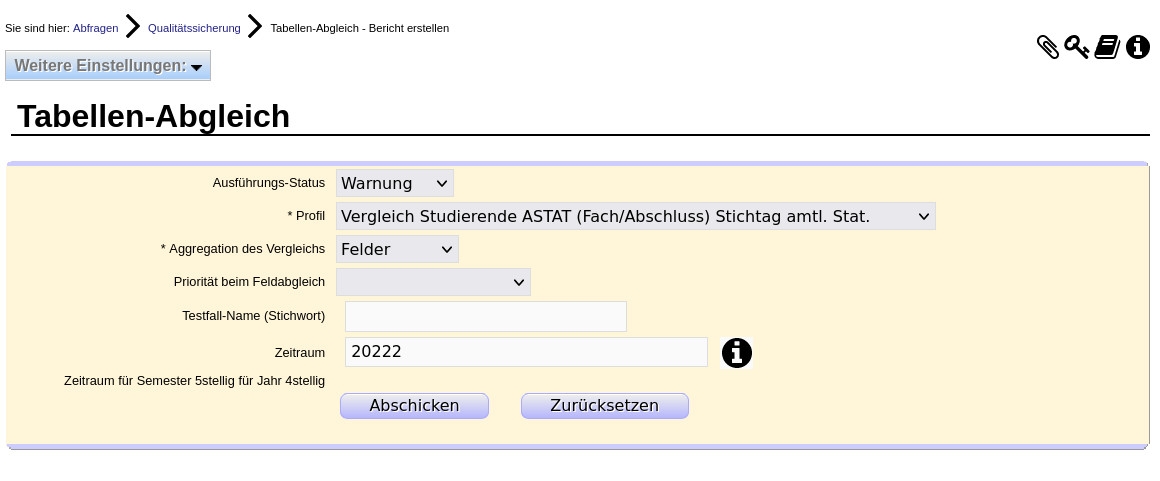Image resolution: width=1160 pixels, height=481 pixels.
Task: Click the paperclip attachment icon
Action: tap(1047, 47)
